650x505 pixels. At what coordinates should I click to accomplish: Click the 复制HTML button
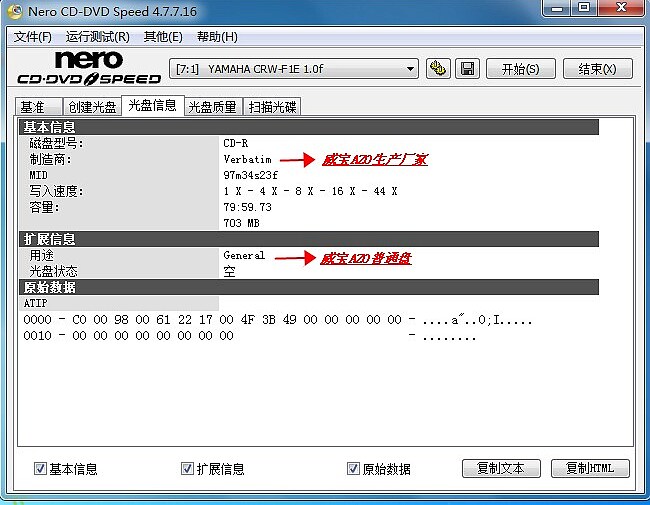(590, 469)
